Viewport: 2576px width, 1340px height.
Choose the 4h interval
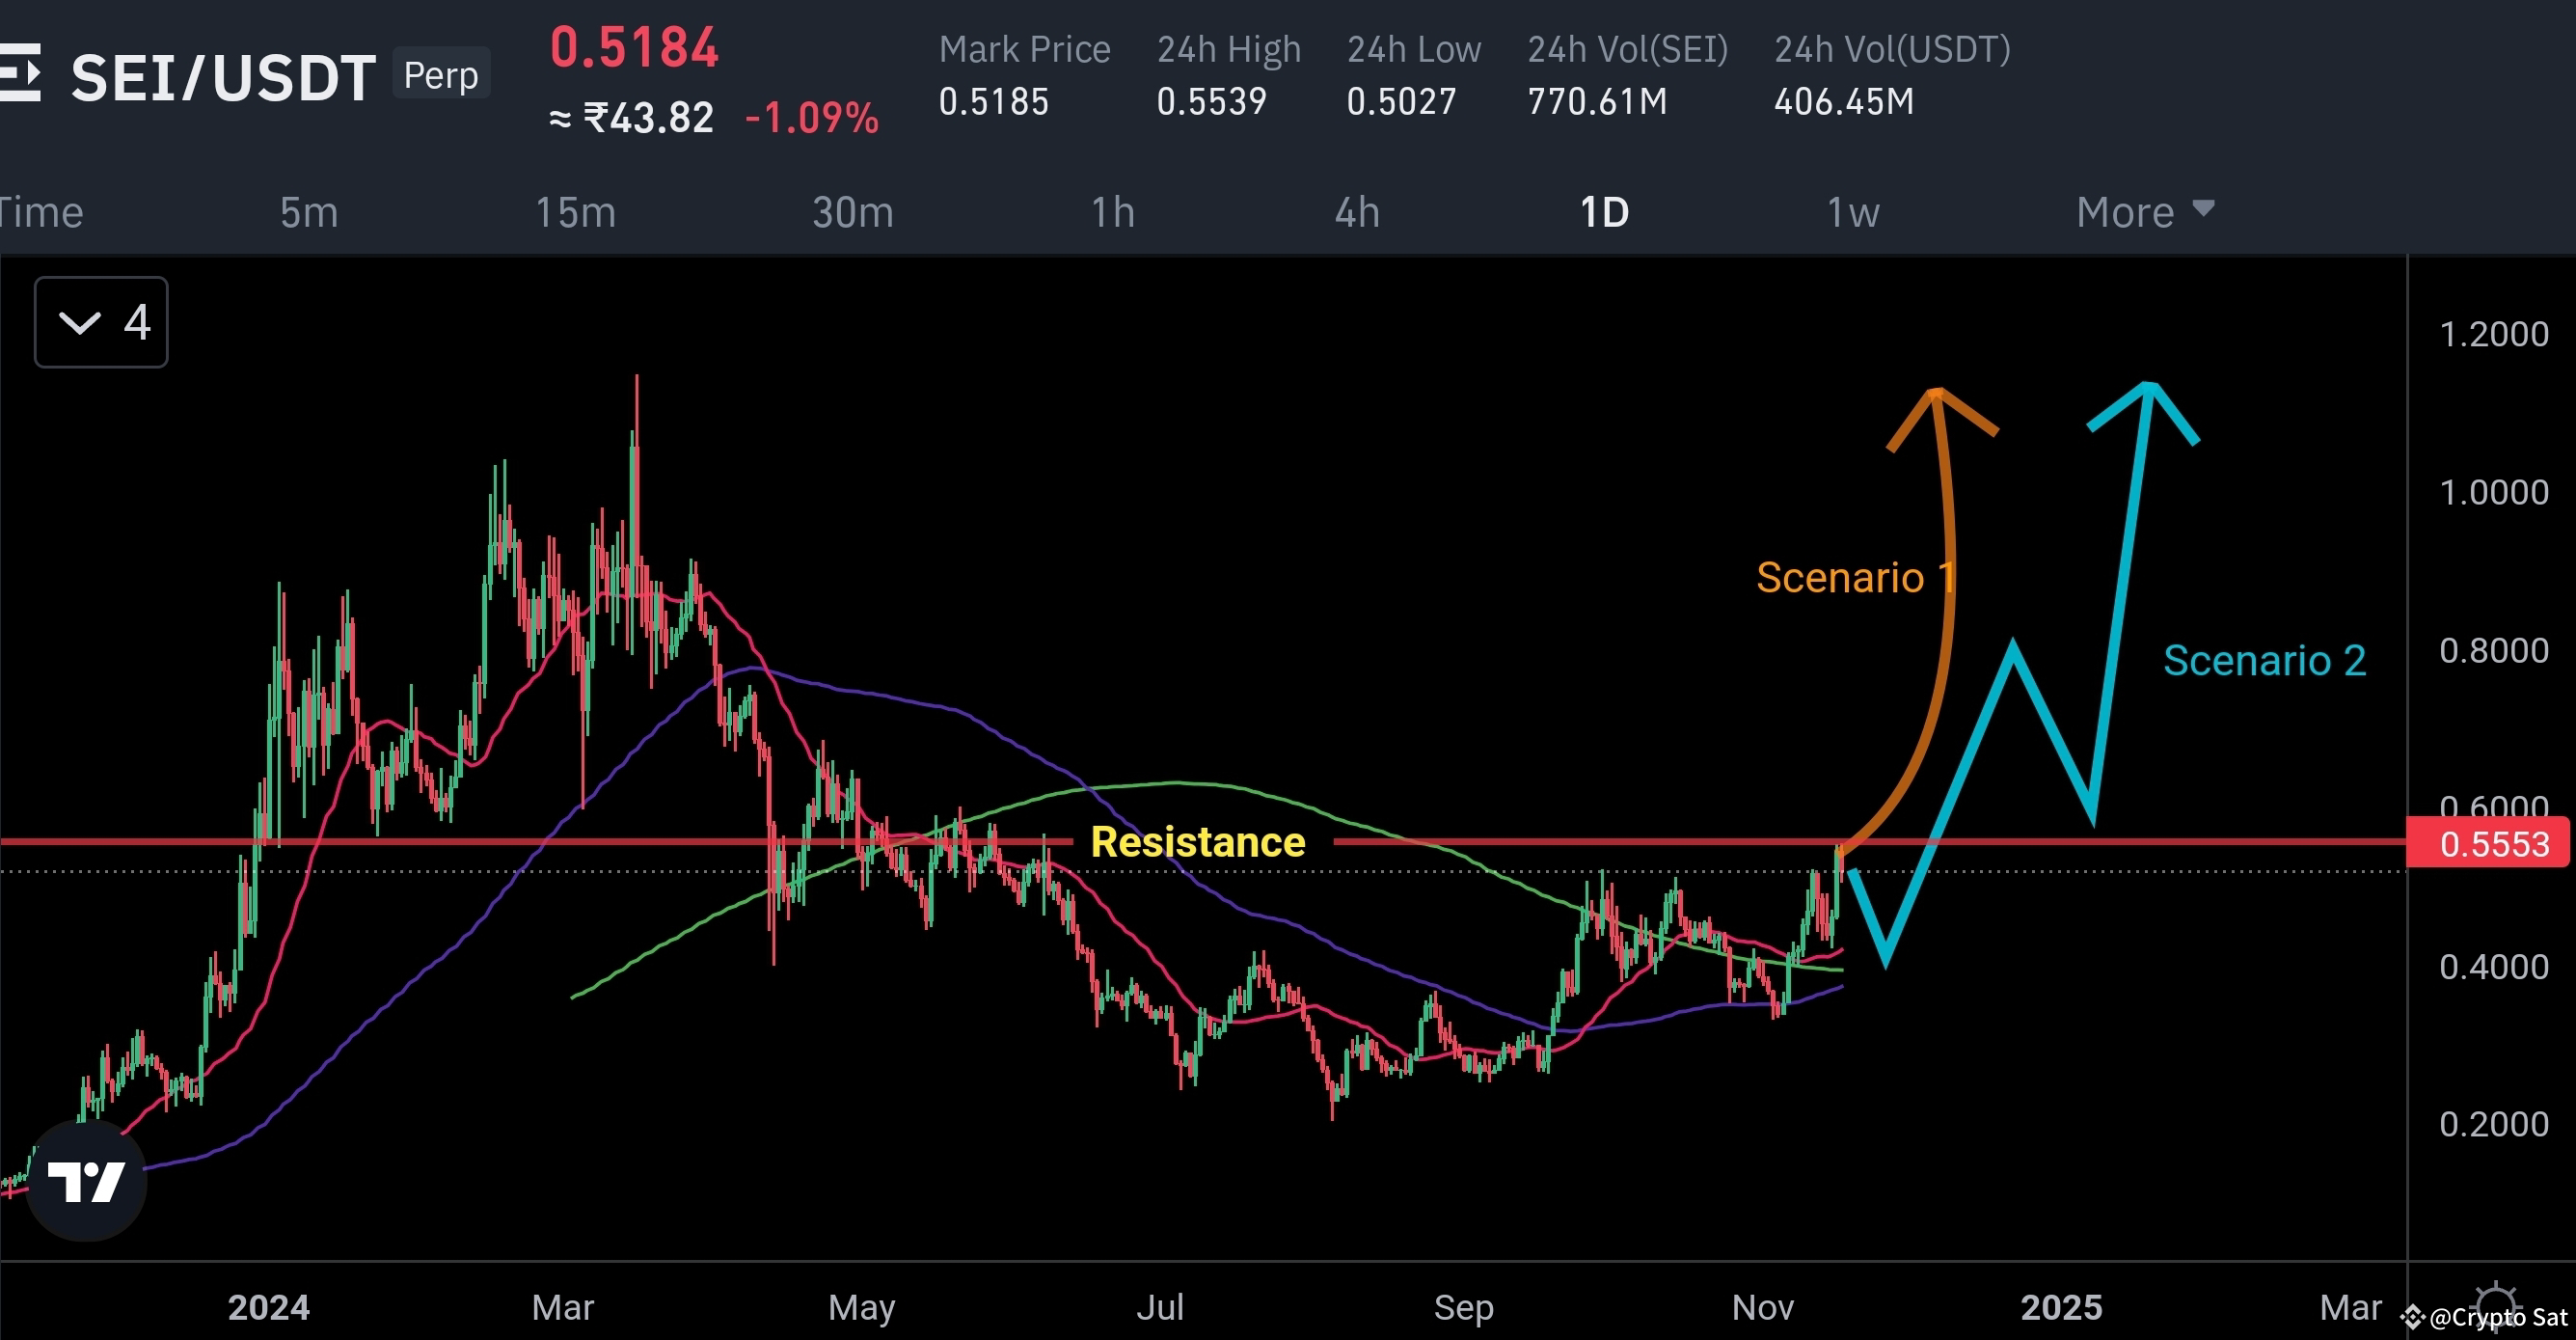[x=1357, y=212]
